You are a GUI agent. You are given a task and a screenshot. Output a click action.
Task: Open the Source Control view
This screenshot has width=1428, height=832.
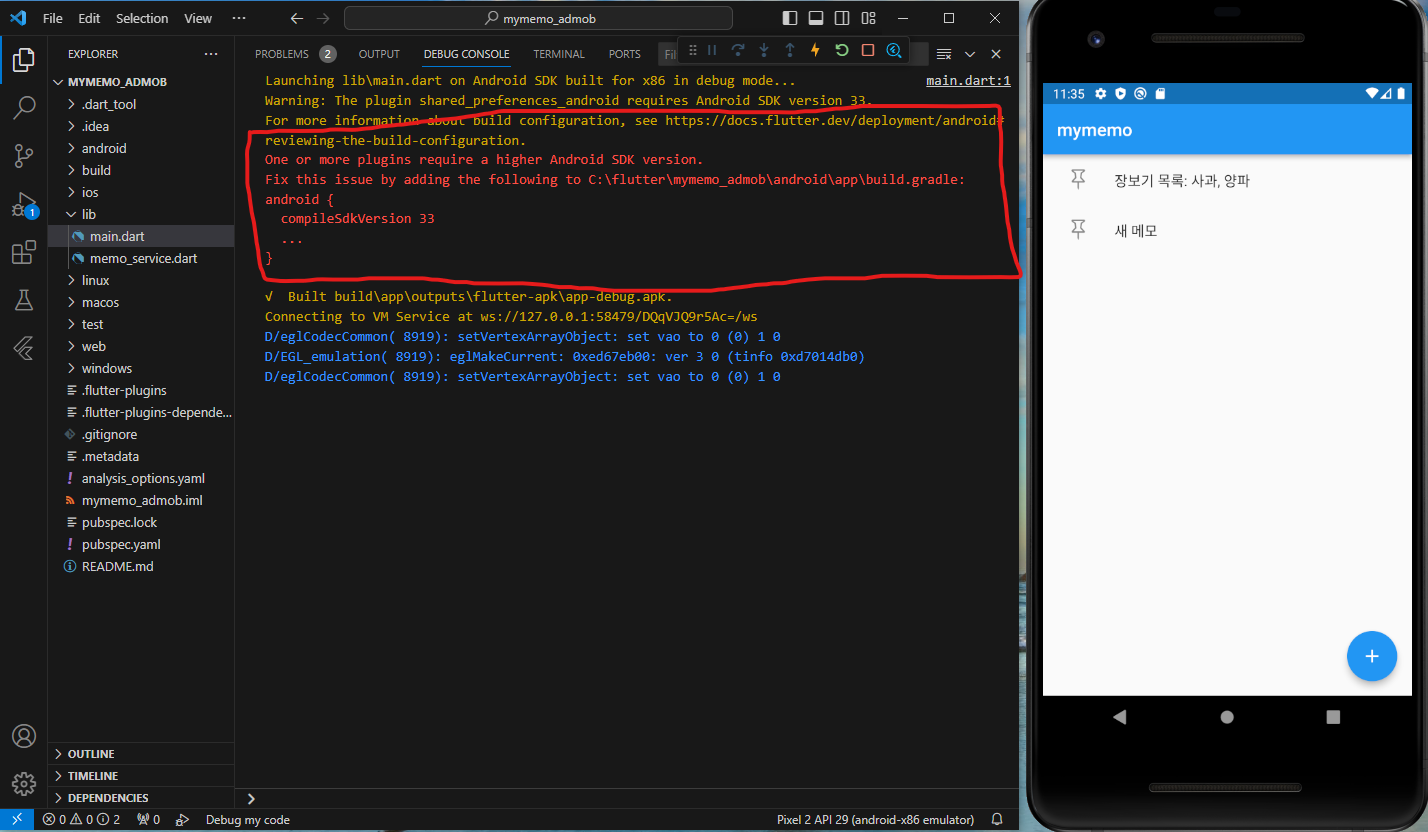tap(23, 155)
